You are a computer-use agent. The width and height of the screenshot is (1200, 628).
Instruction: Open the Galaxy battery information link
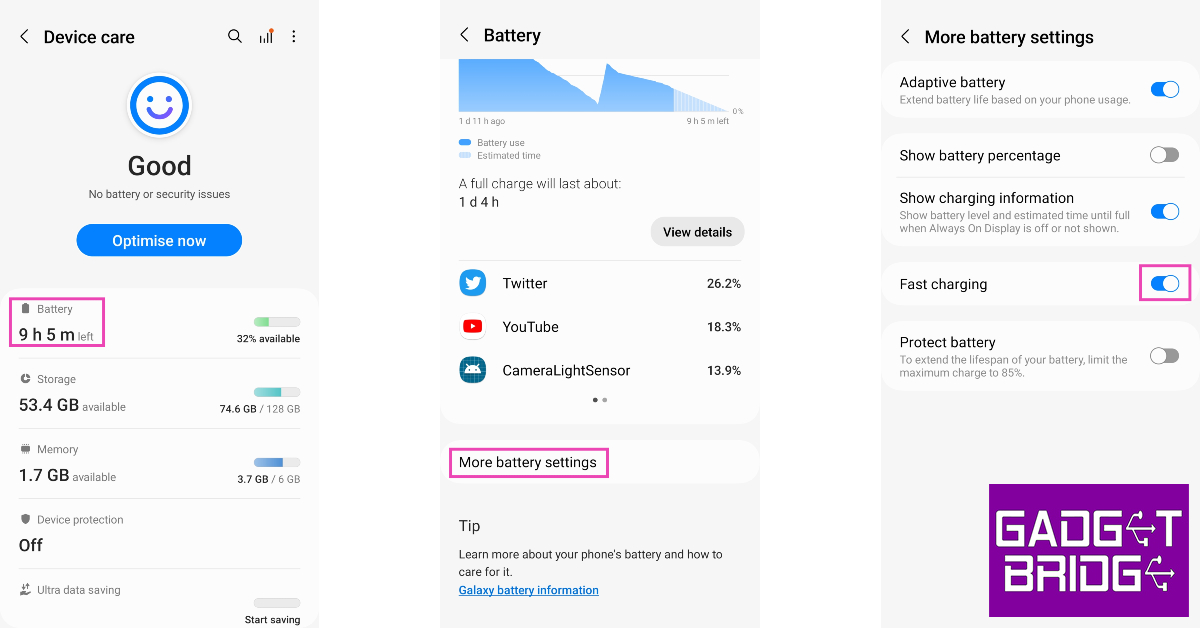click(528, 590)
